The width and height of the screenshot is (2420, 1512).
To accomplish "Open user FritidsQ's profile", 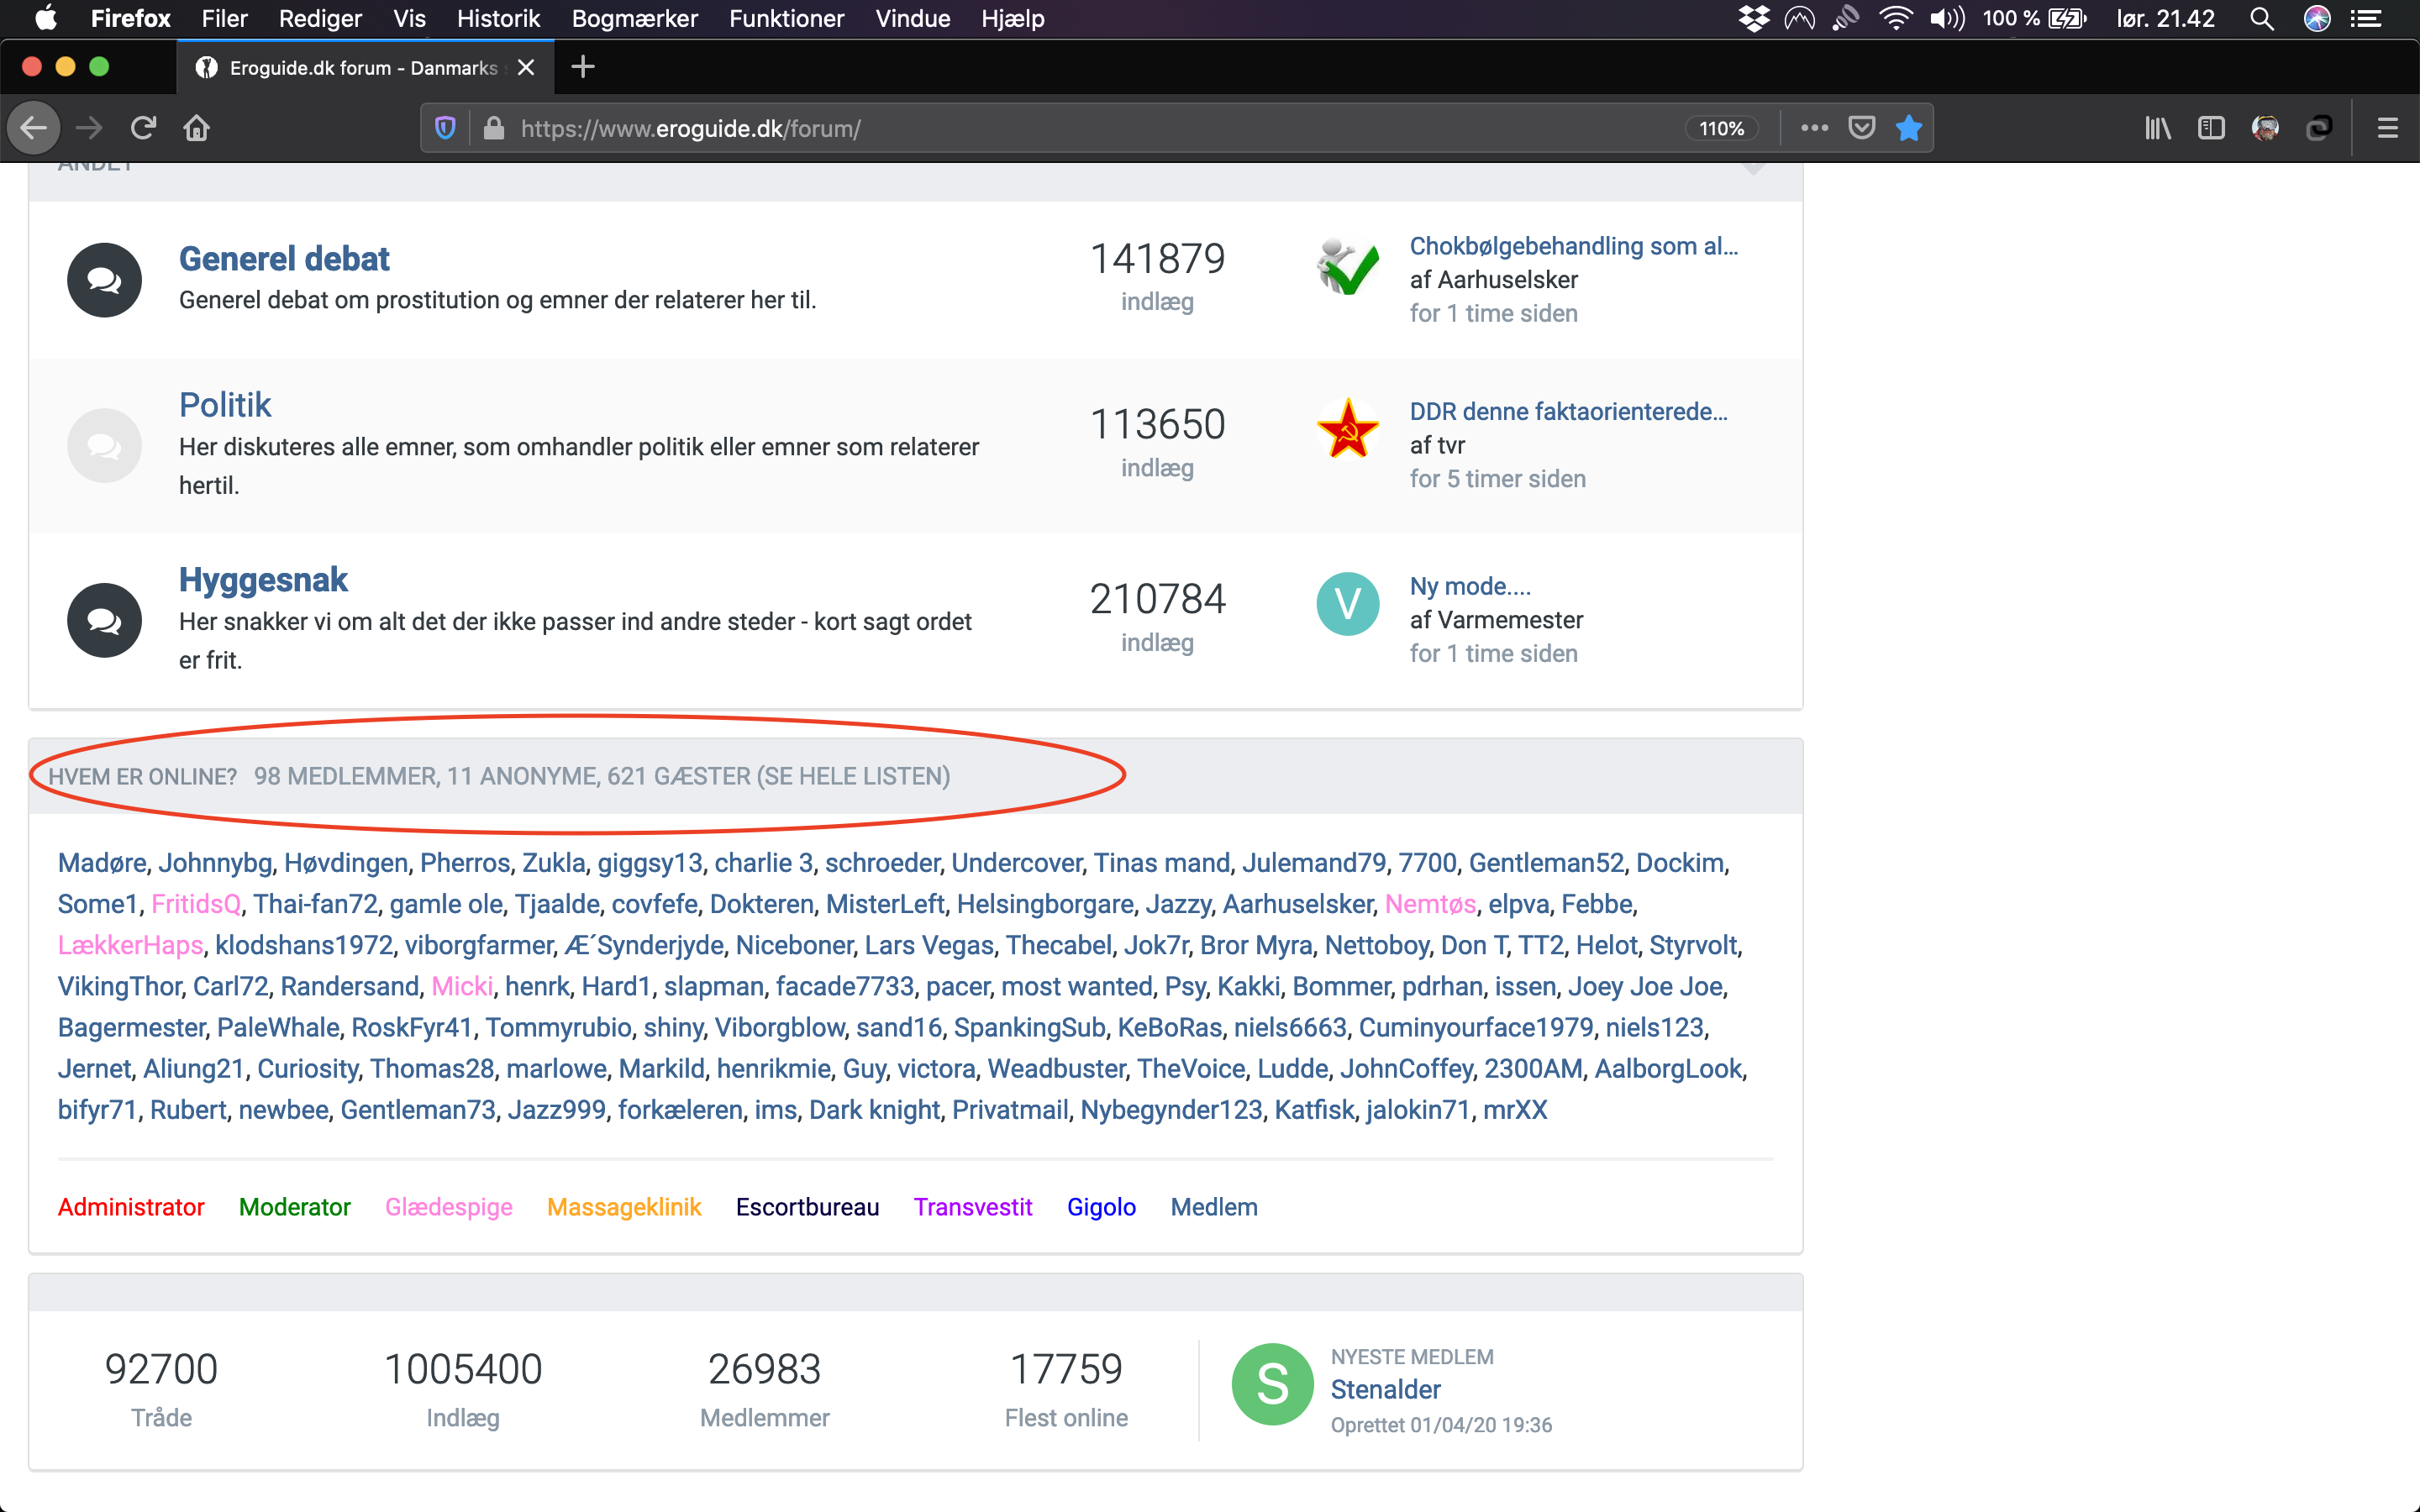I will click(x=196, y=904).
